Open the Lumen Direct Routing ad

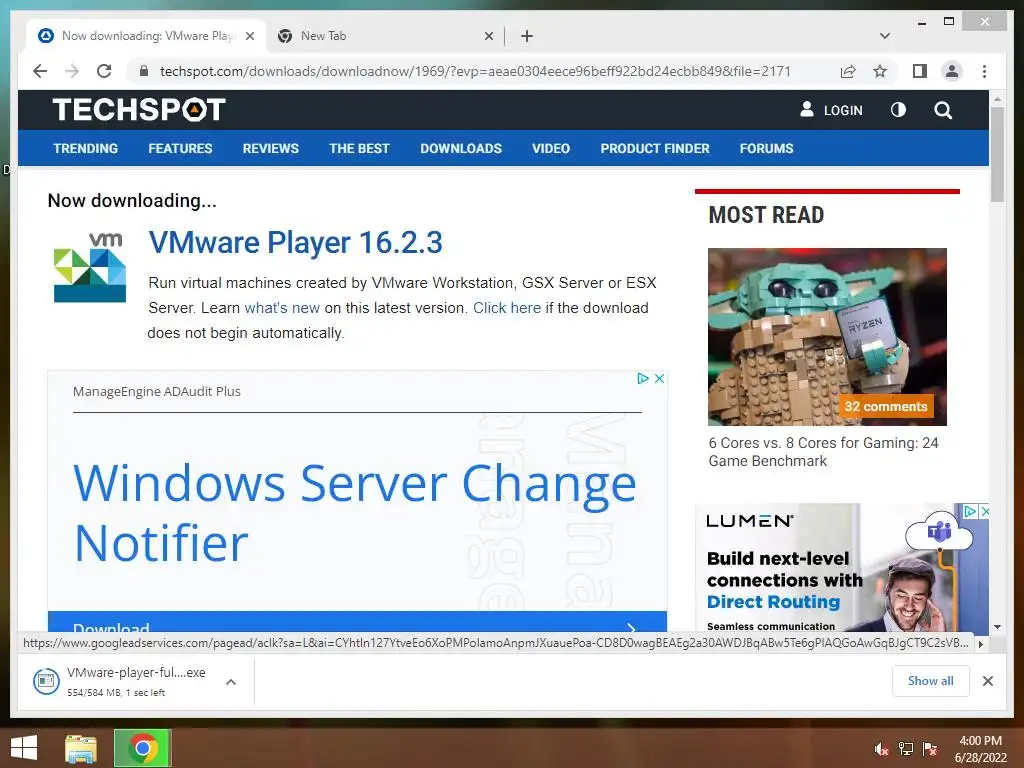click(842, 567)
